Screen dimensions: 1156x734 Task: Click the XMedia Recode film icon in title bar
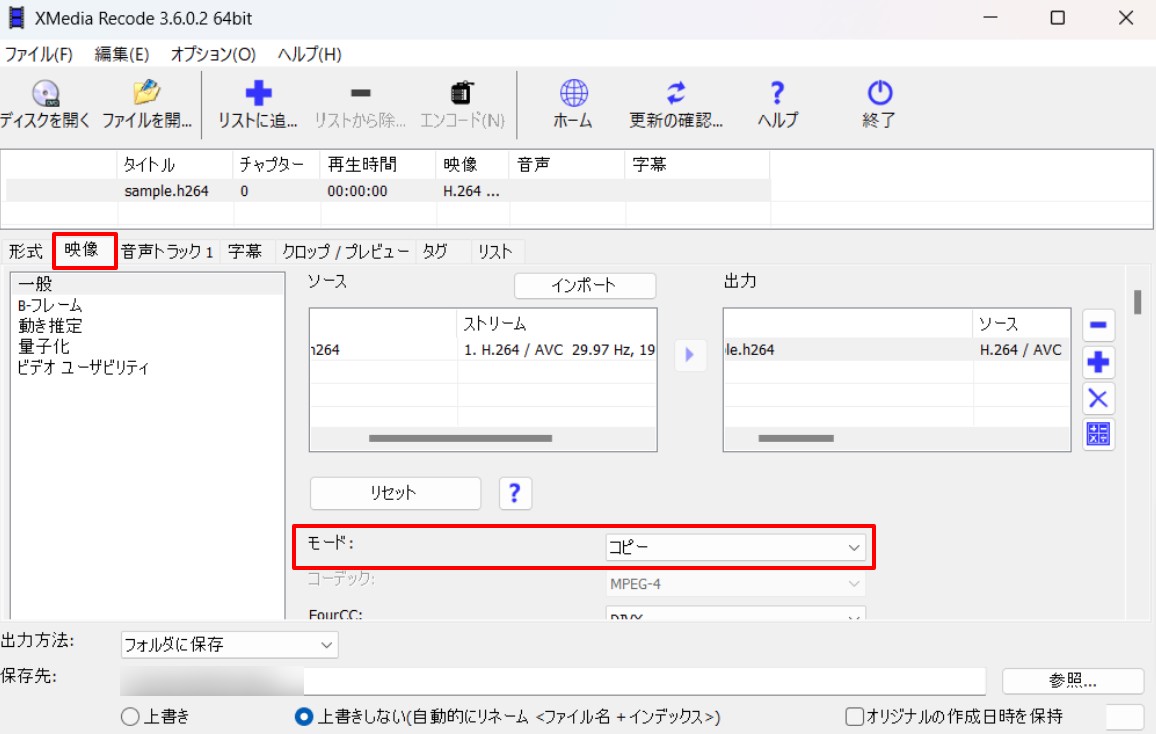pyautogui.click(x=16, y=18)
